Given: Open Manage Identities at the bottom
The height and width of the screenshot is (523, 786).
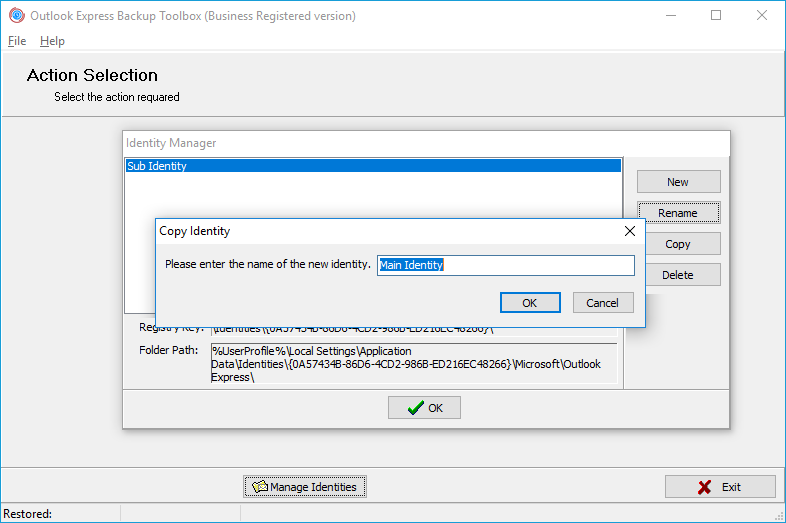Looking at the screenshot, I should (x=305, y=487).
